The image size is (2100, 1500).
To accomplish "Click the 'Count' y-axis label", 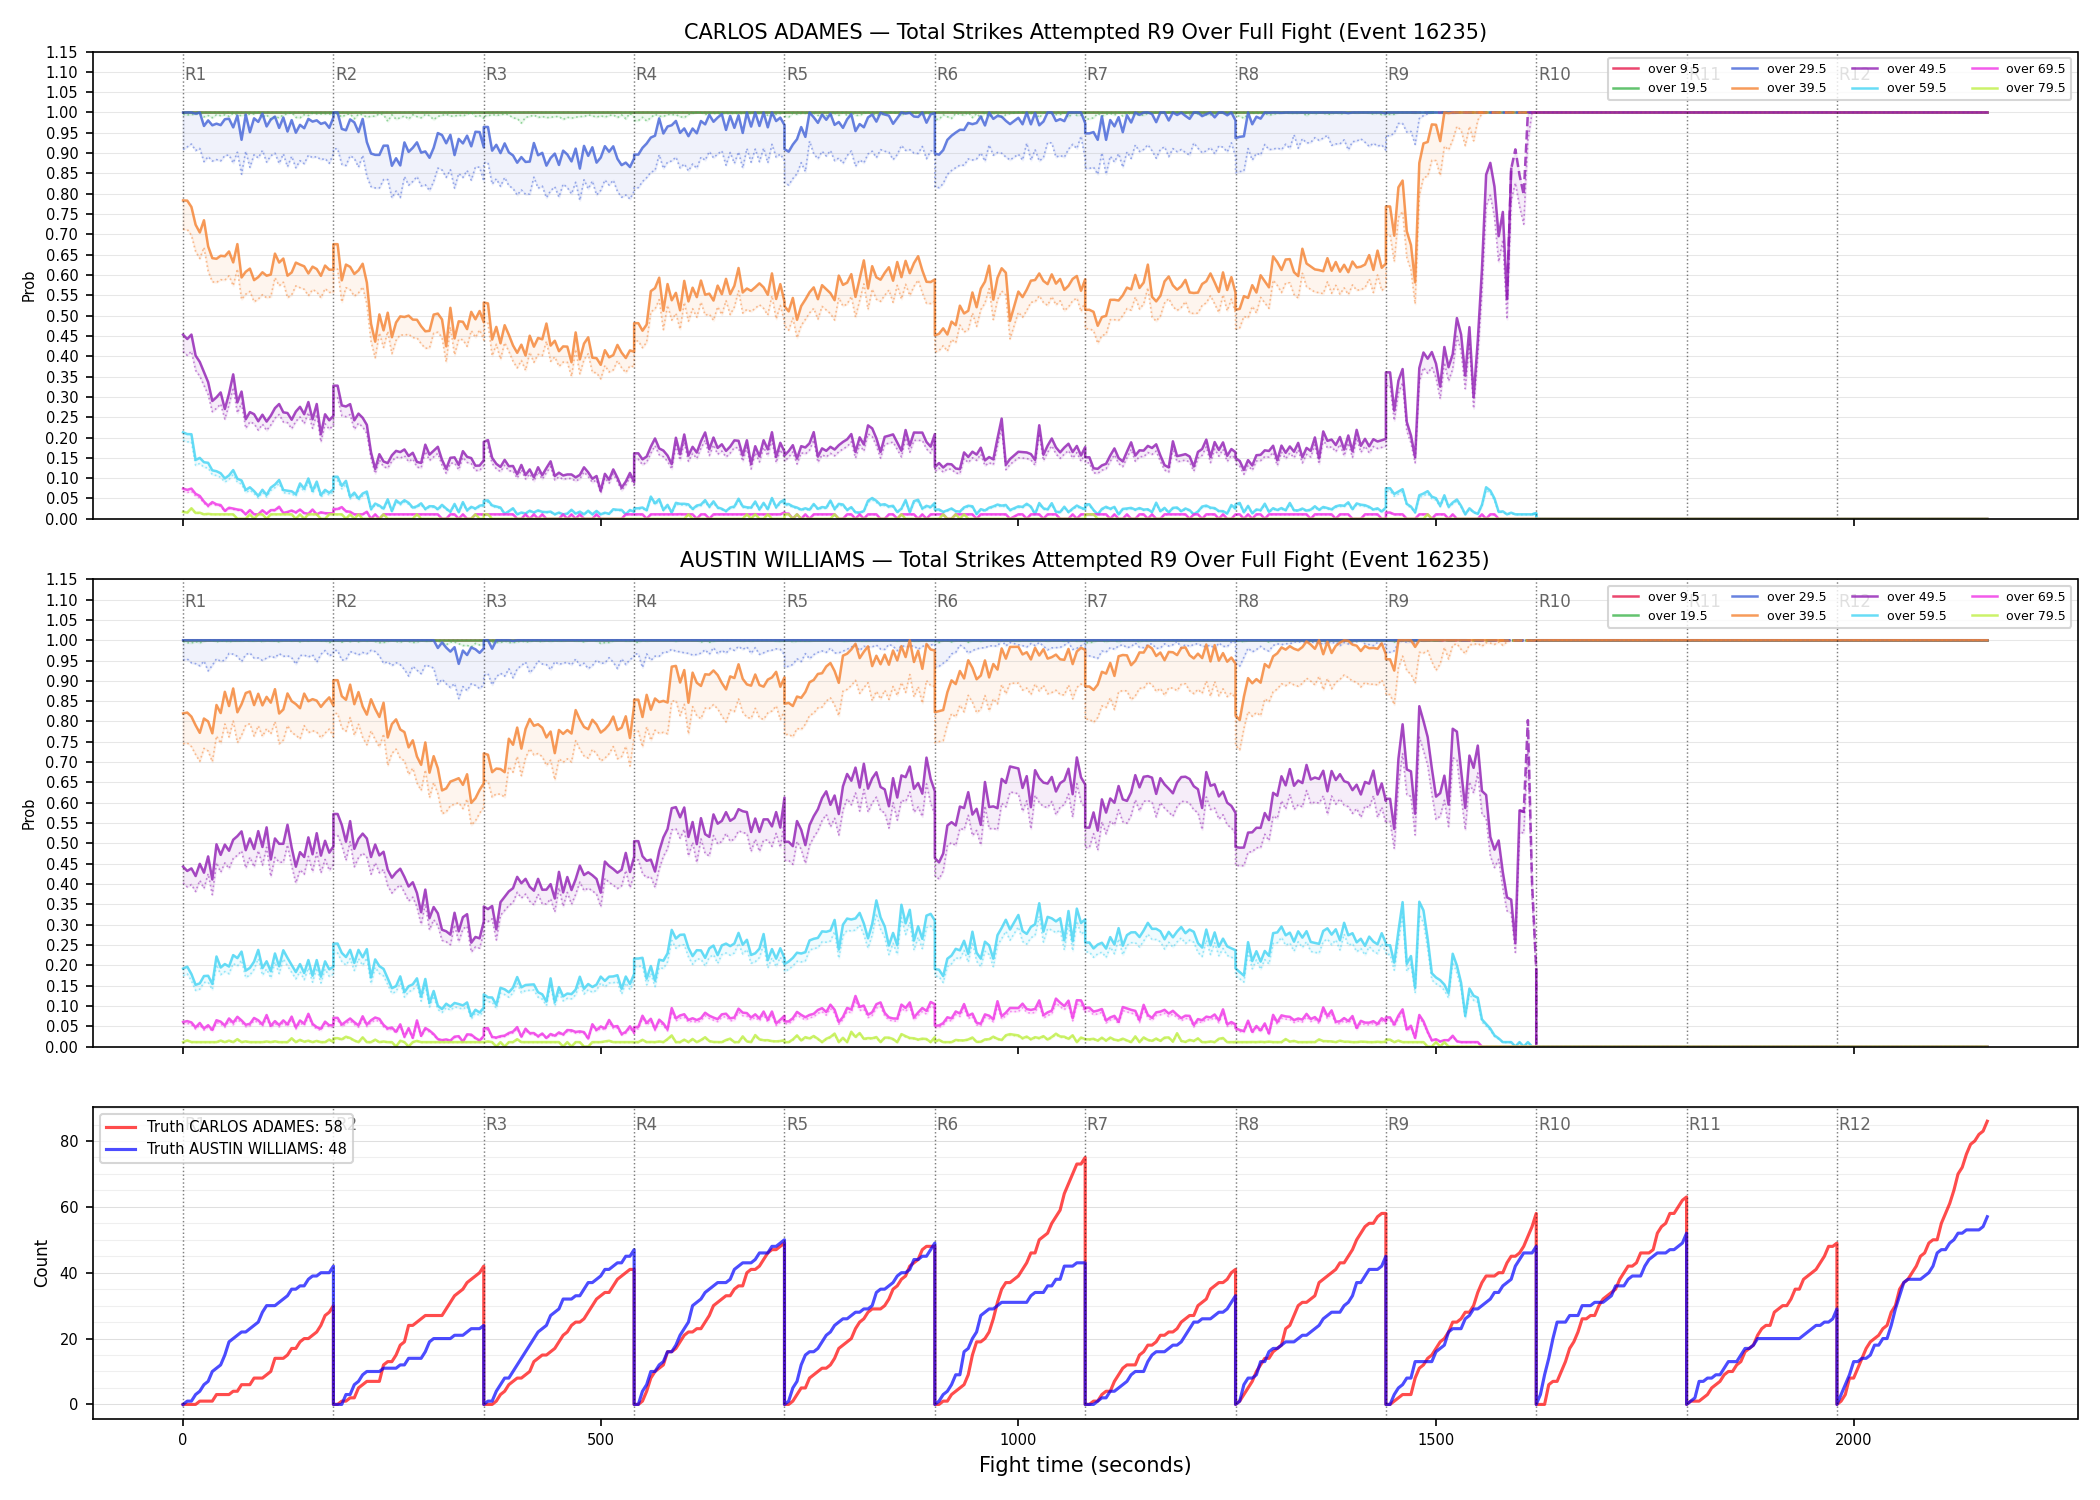I will click(41, 1263).
